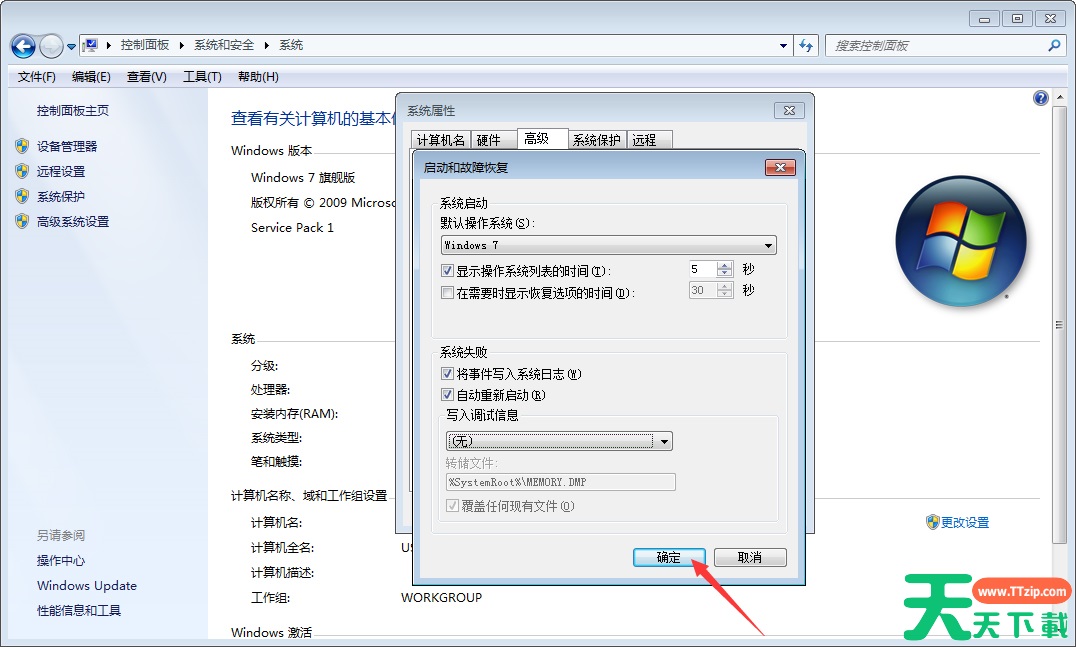Open the blue help question mark icon

[1040, 98]
